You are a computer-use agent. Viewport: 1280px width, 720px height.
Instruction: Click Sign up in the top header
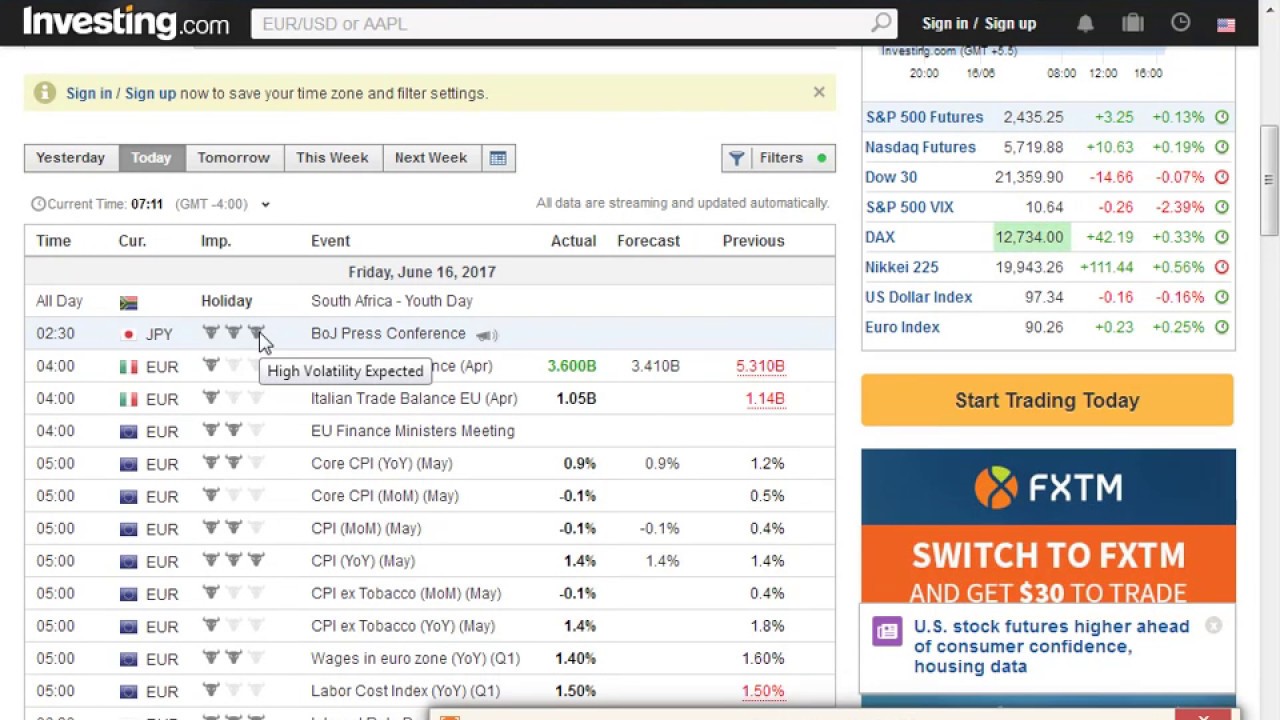[x=1010, y=23]
